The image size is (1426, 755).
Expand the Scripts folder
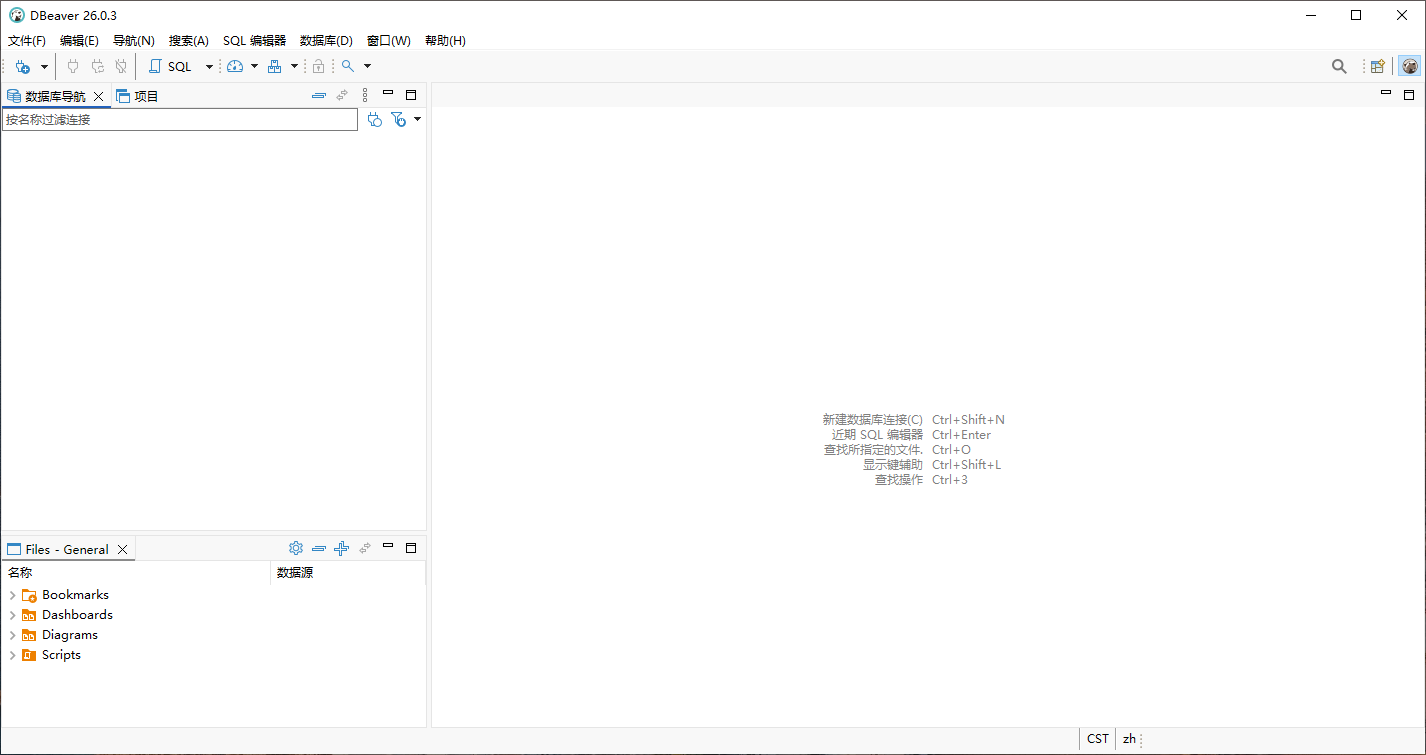tap(12, 655)
